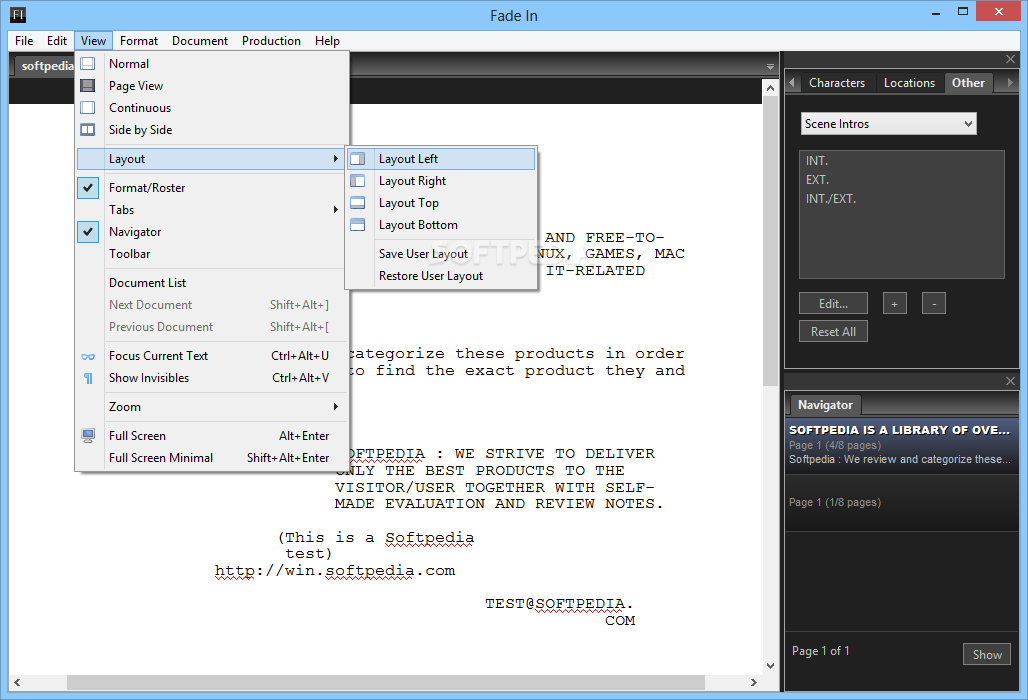Click the Side by Side icon
The height and width of the screenshot is (700, 1028).
tap(87, 130)
